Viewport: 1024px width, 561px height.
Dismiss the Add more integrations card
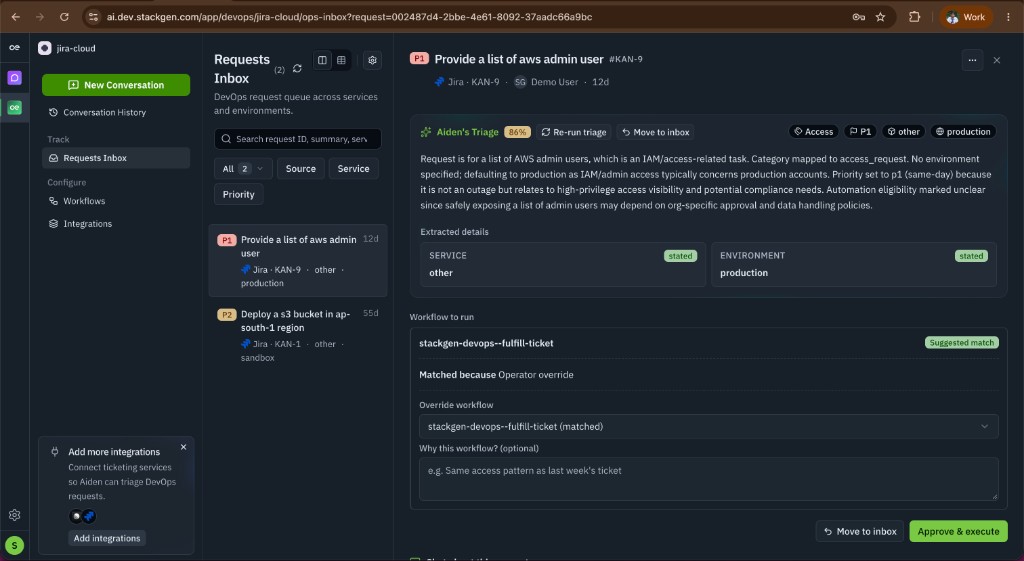[x=184, y=447]
